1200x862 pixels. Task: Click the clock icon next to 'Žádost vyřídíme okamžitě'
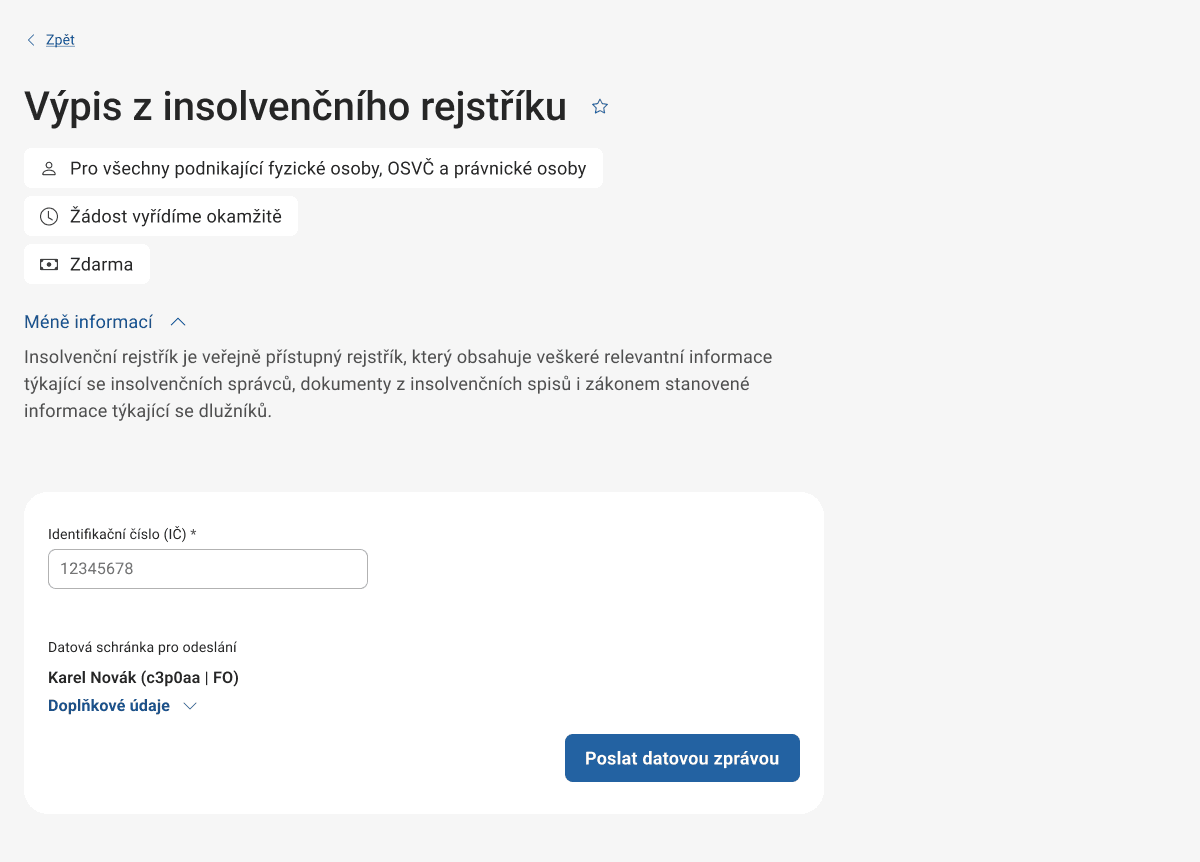(48, 216)
